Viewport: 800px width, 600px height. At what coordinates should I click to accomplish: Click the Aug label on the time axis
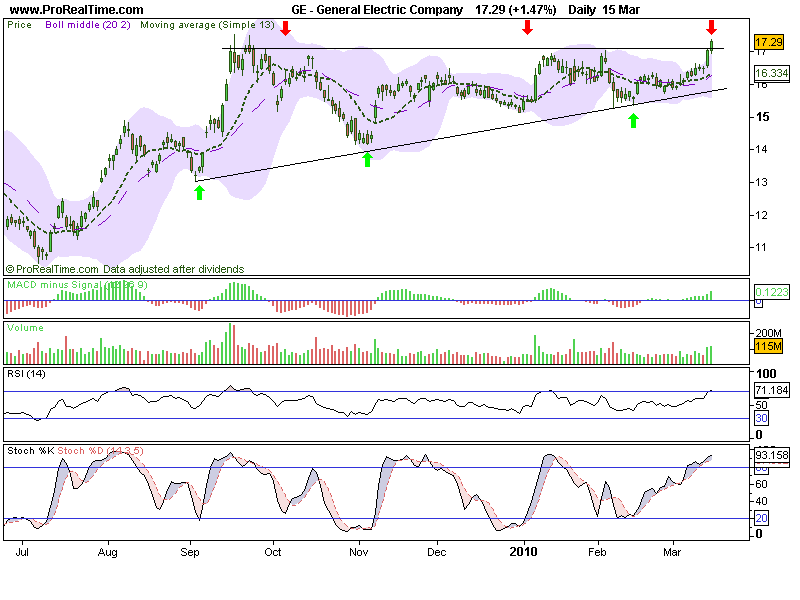coord(108,552)
